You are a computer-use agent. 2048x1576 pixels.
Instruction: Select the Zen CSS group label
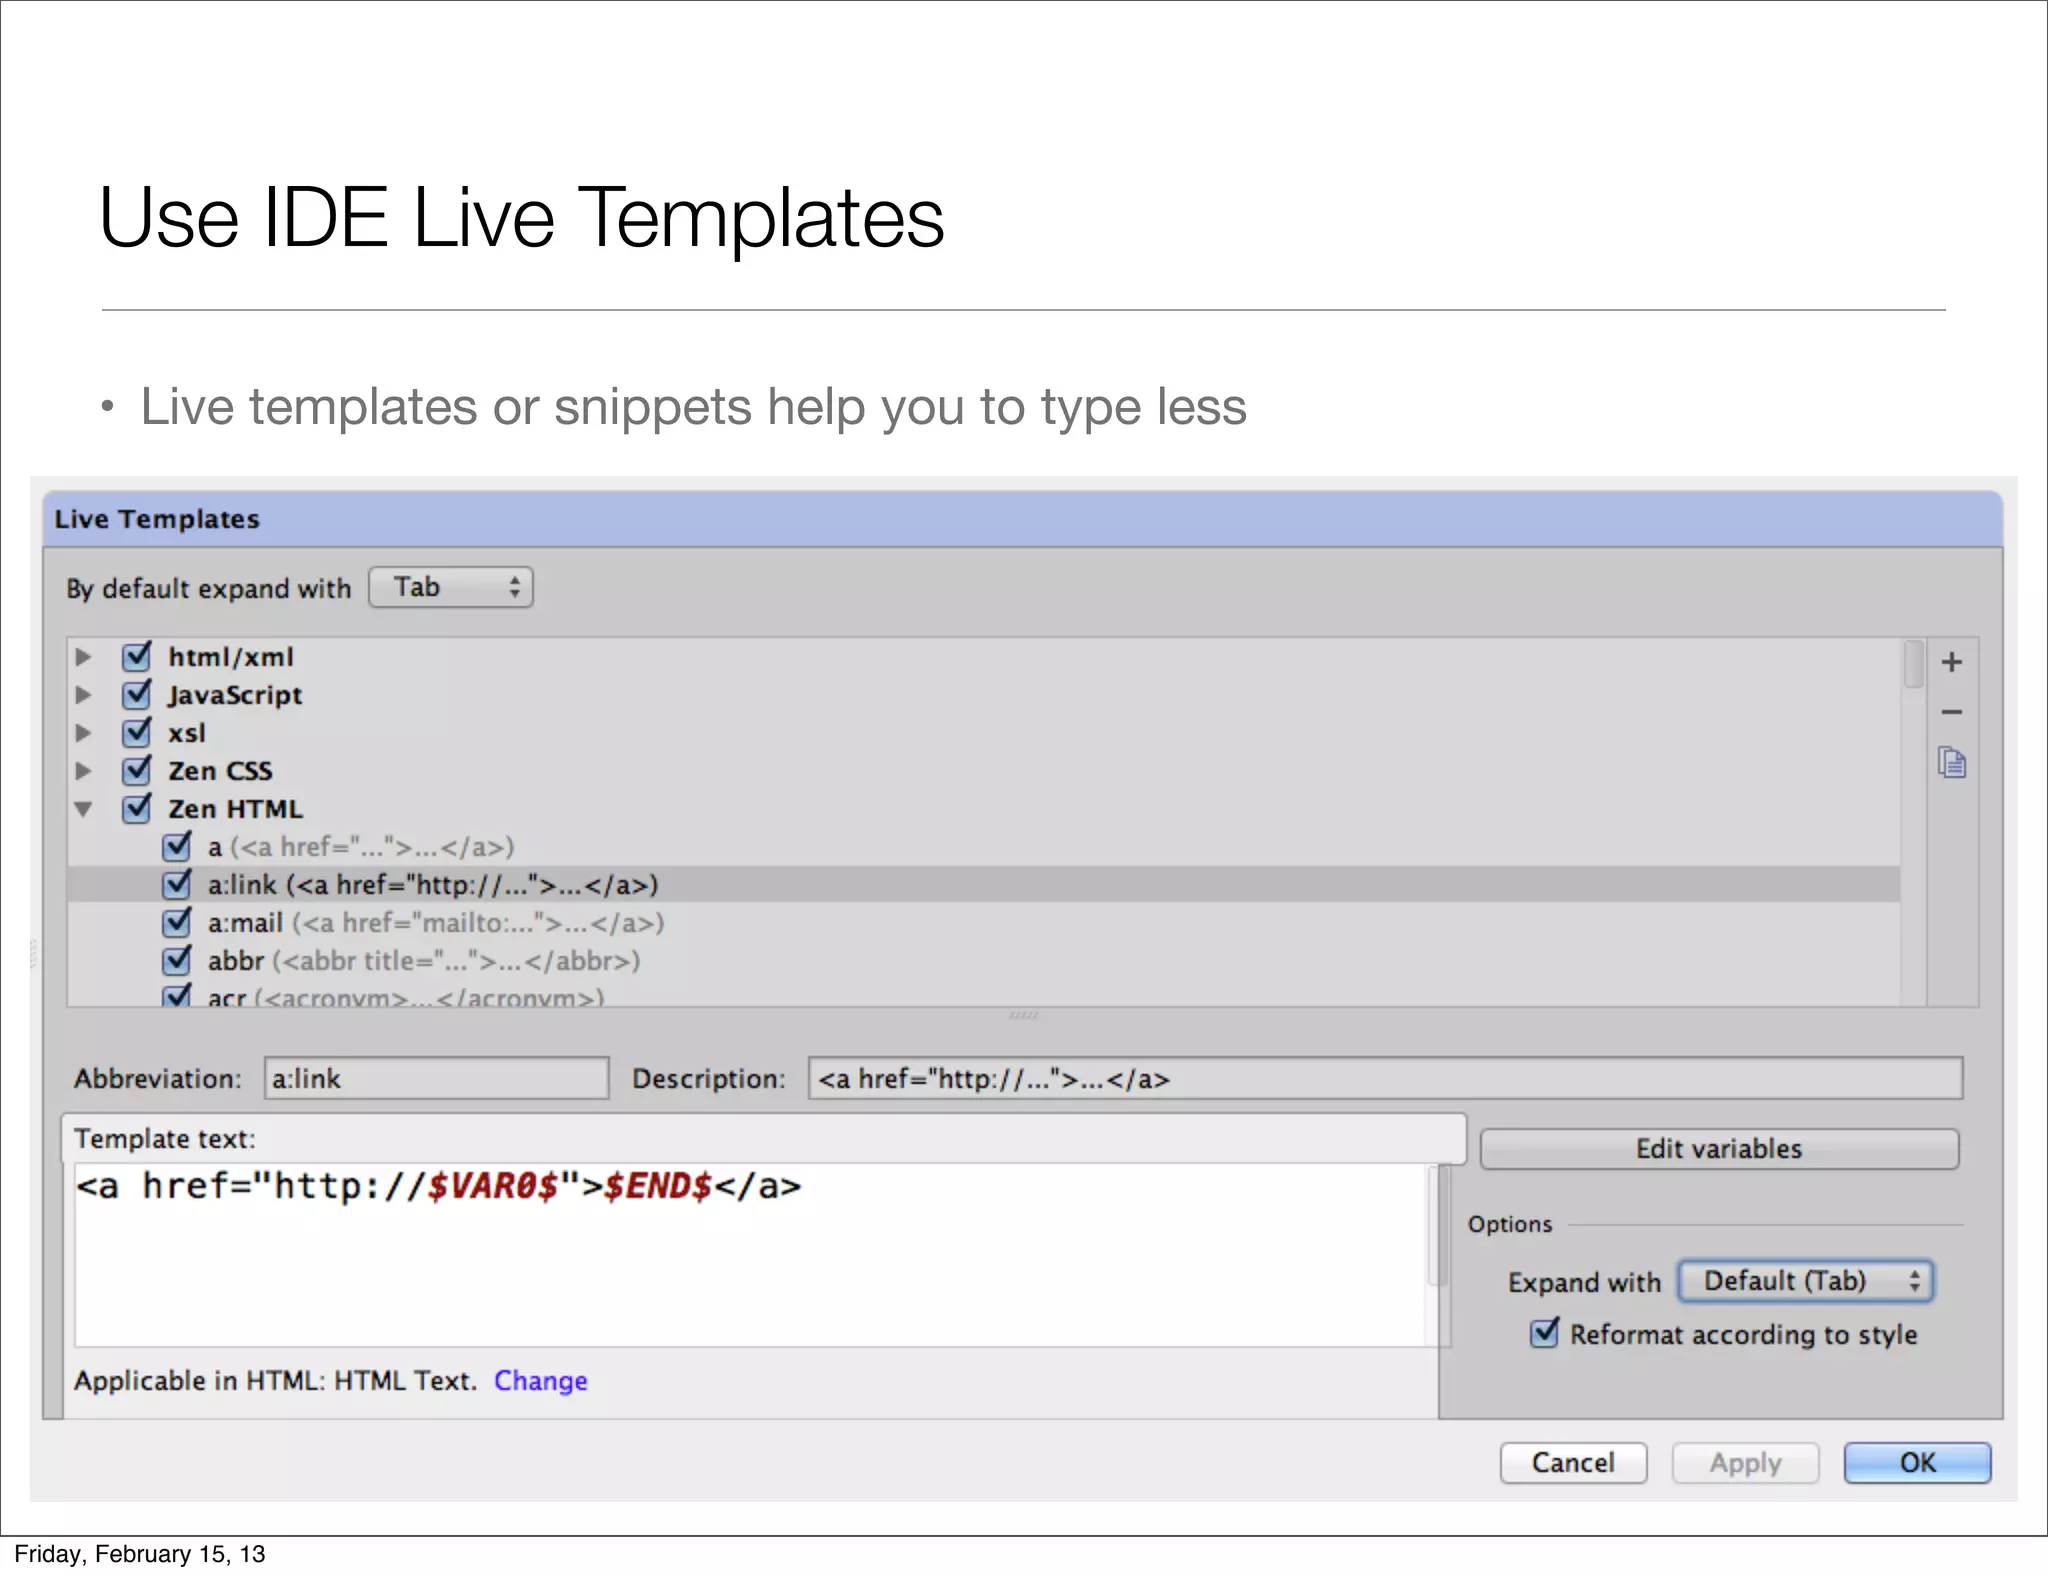[220, 771]
